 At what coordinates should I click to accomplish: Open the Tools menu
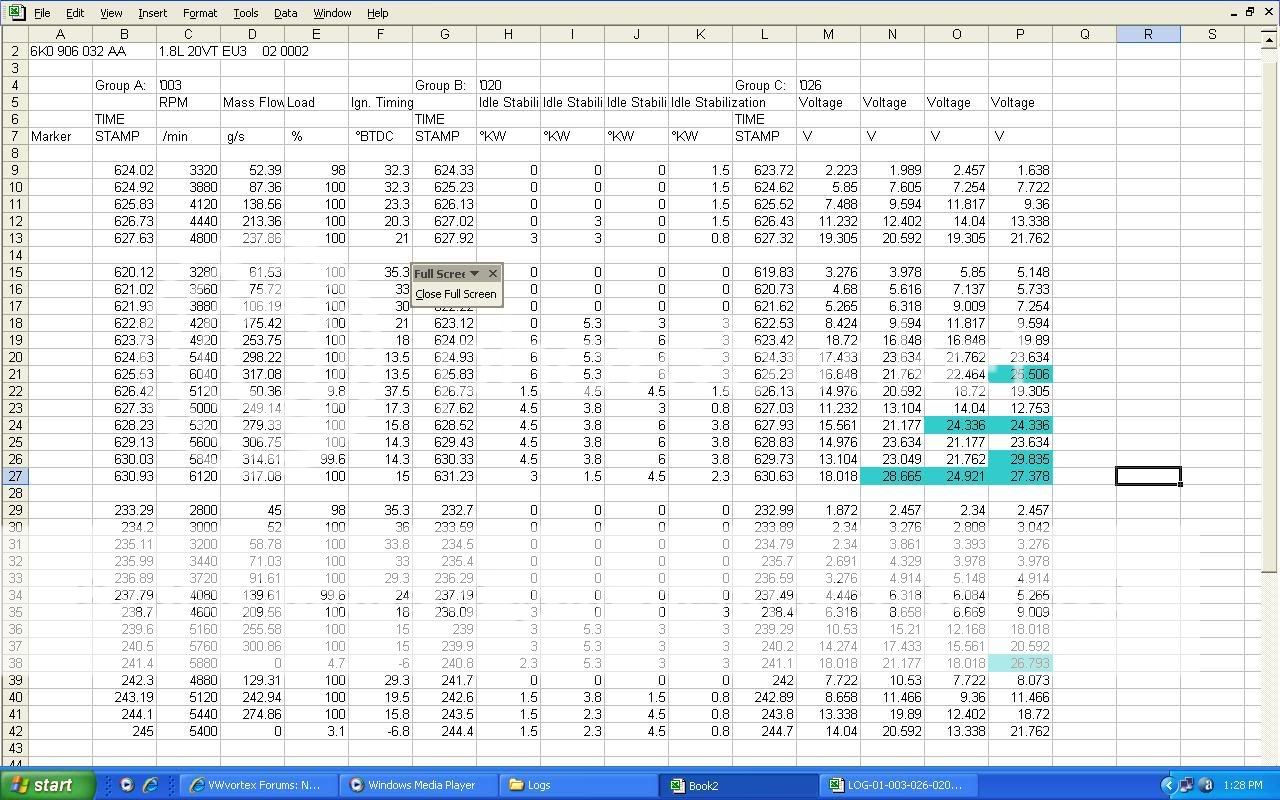(x=245, y=13)
